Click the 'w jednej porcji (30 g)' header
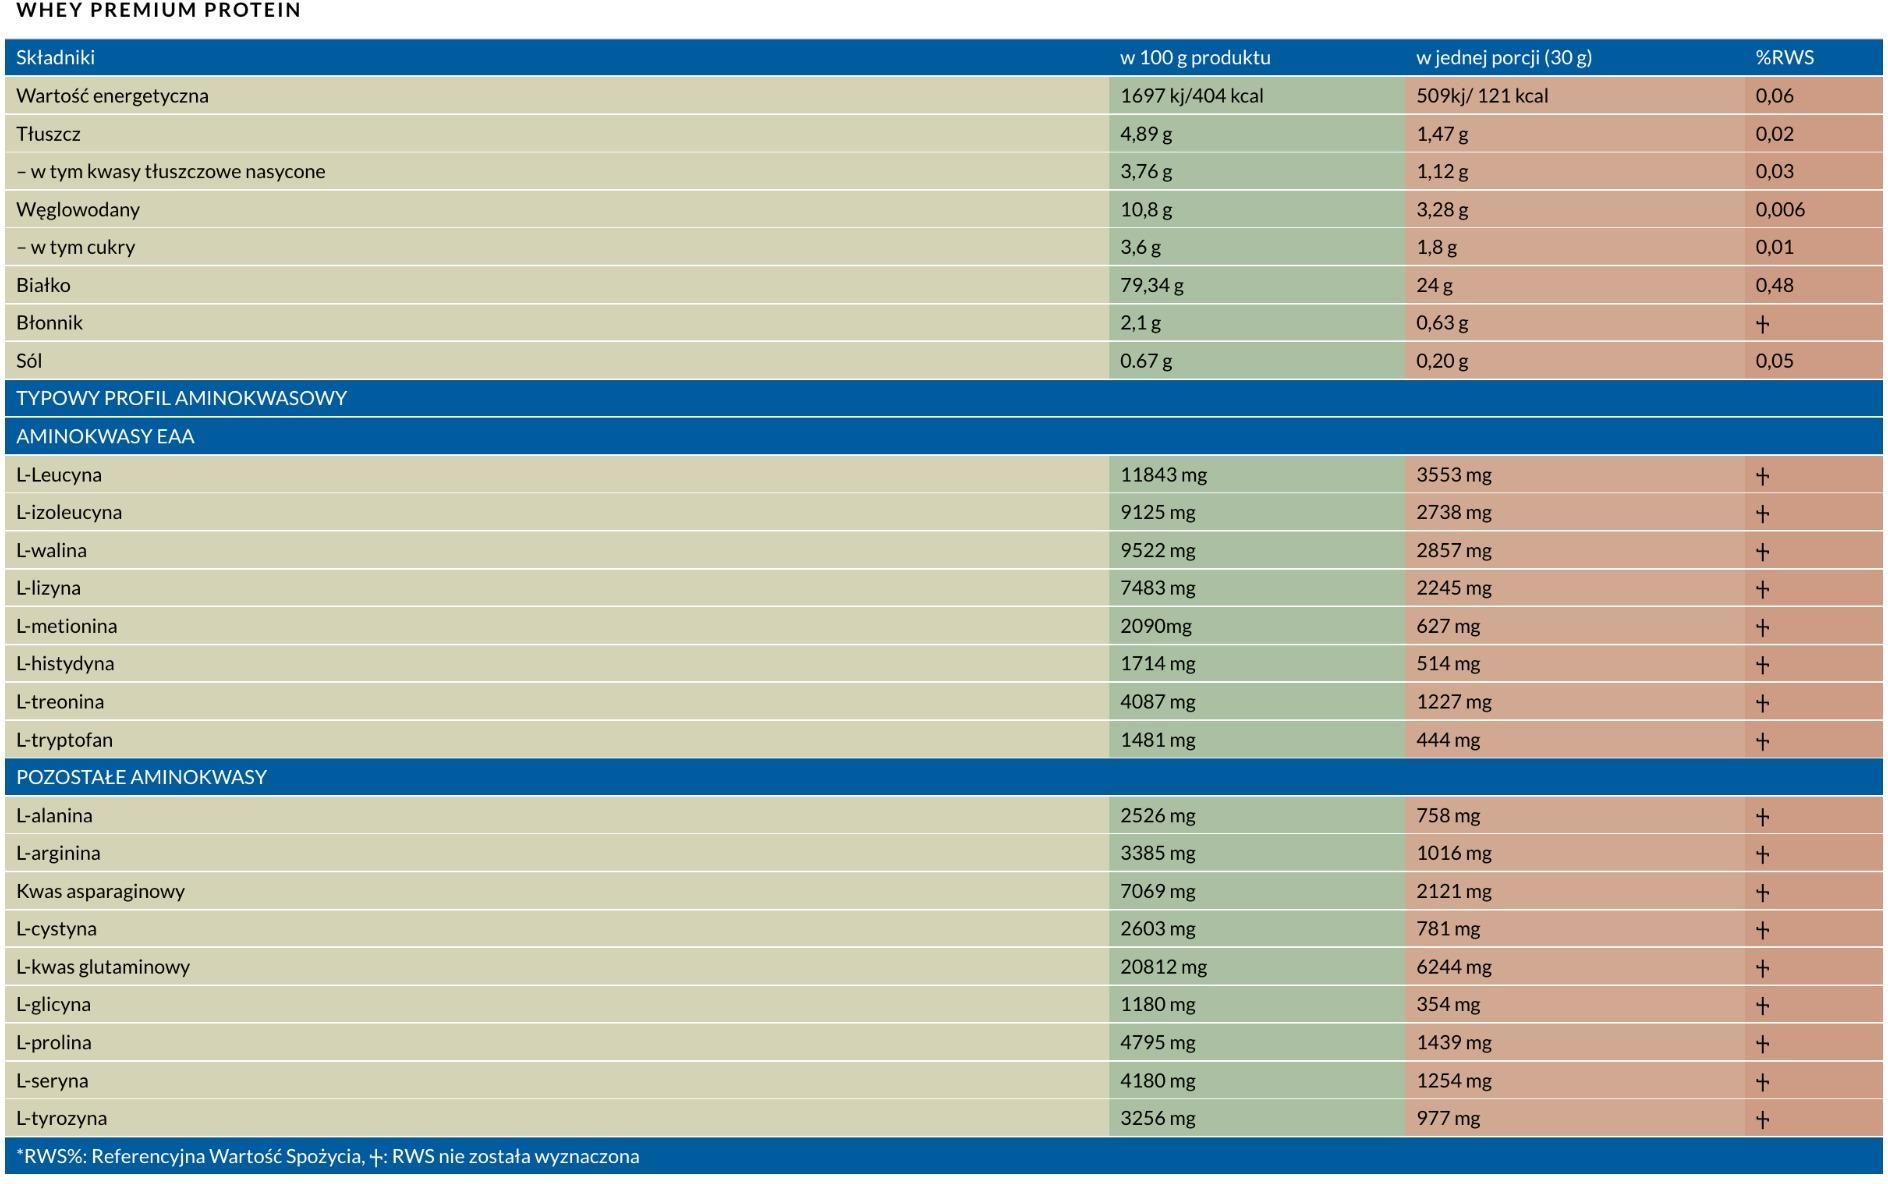This screenshot has width=1888, height=1184. (1503, 58)
